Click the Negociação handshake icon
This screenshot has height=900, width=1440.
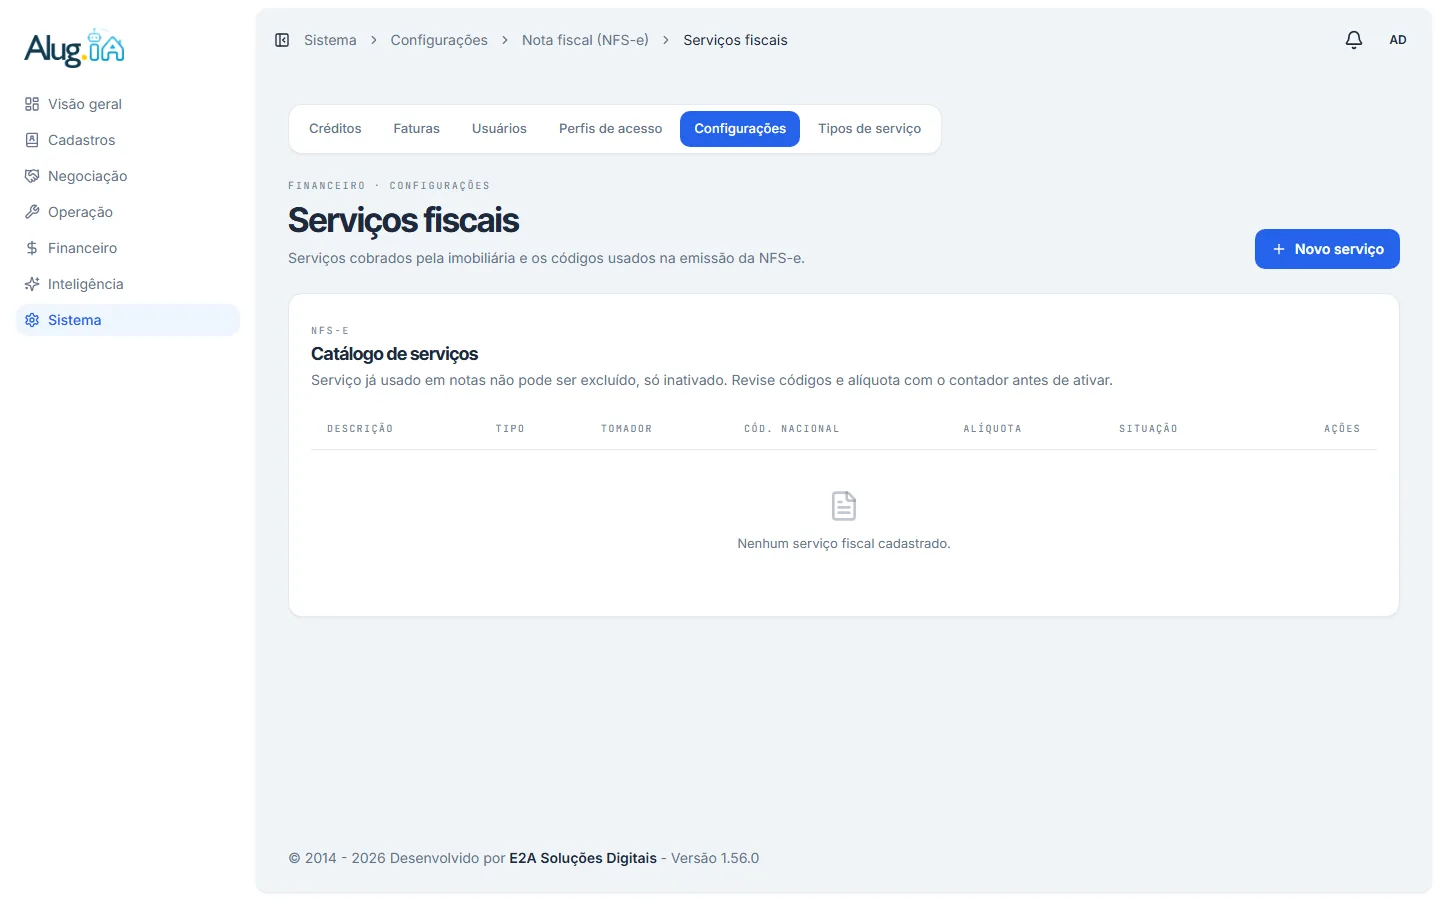(32, 176)
